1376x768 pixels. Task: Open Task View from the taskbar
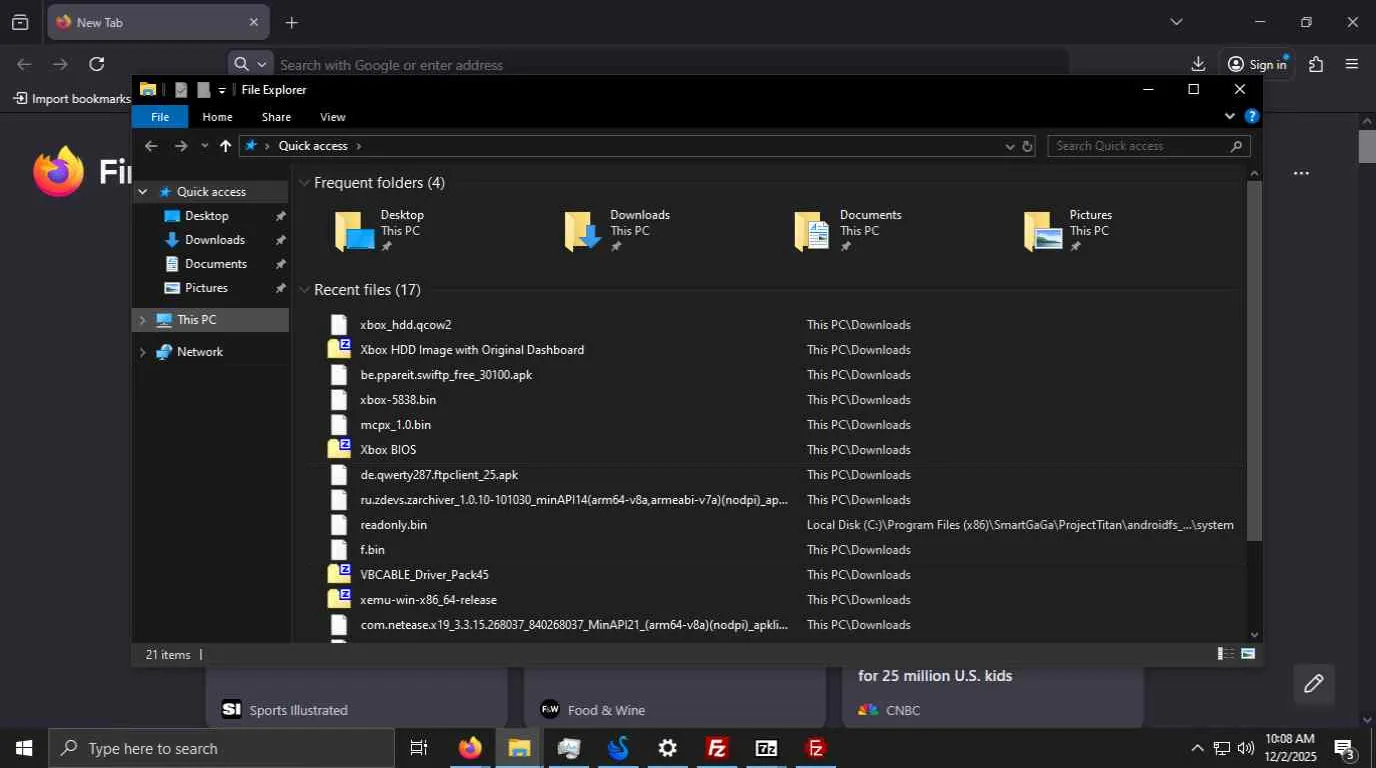pyautogui.click(x=419, y=748)
